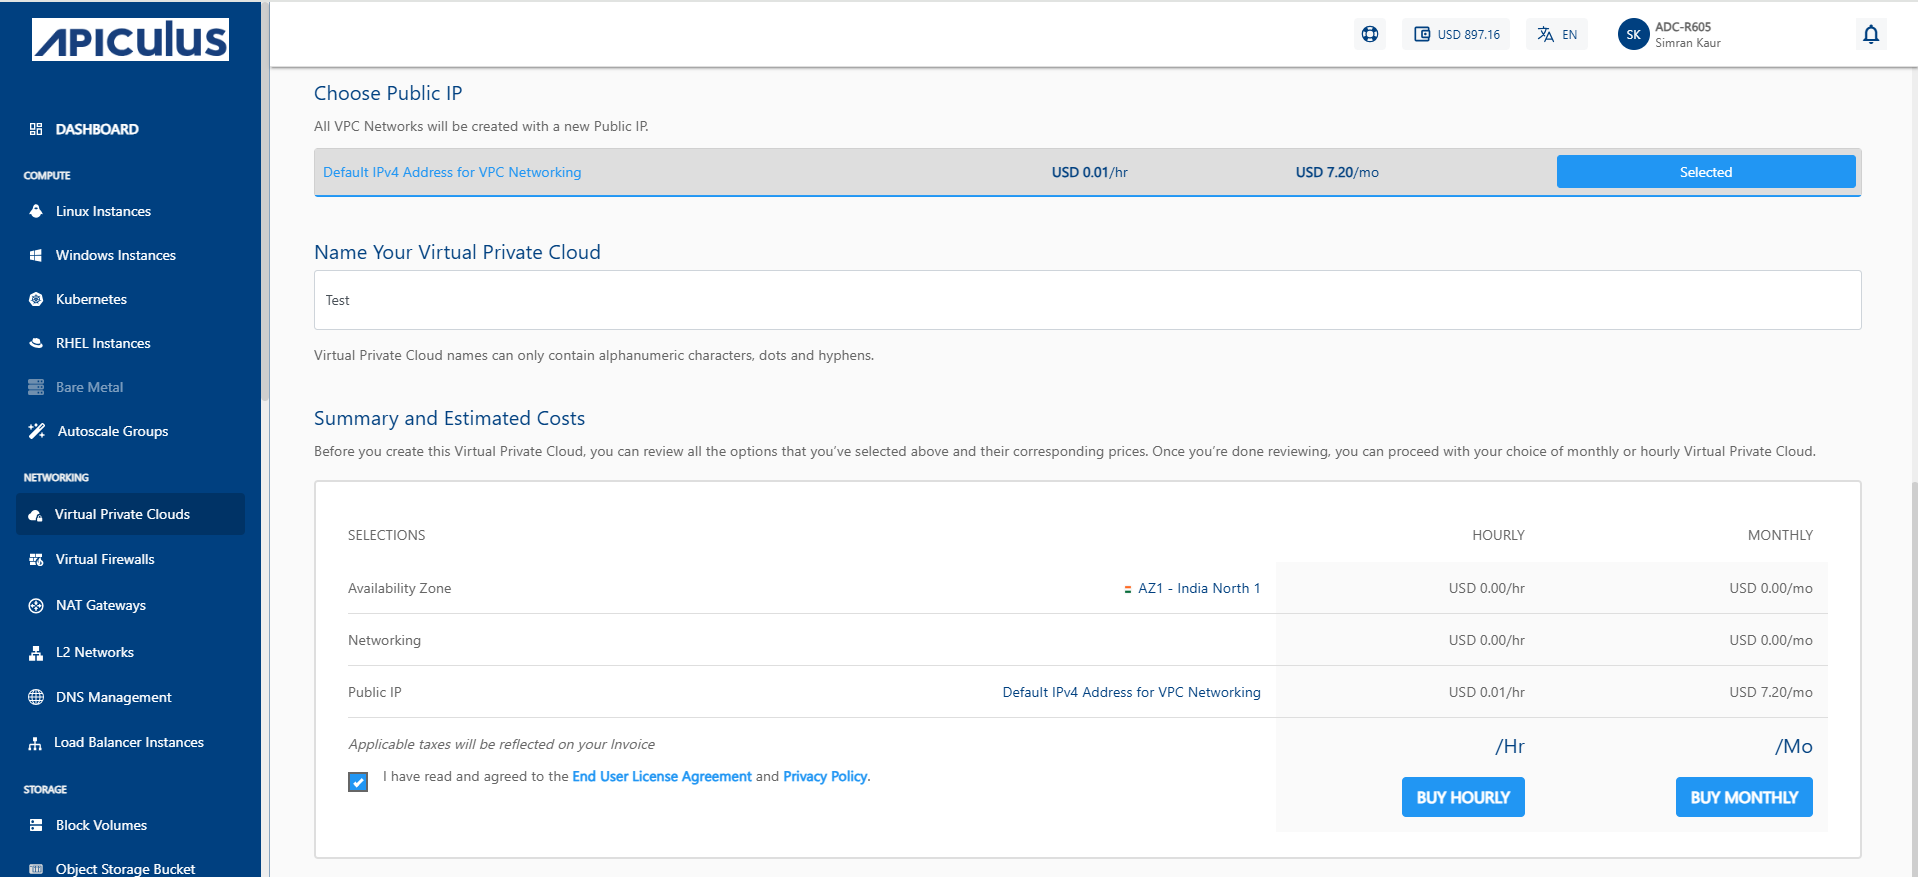Open L2 Networks menu item
This screenshot has width=1918, height=877.
click(x=95, y=652)
